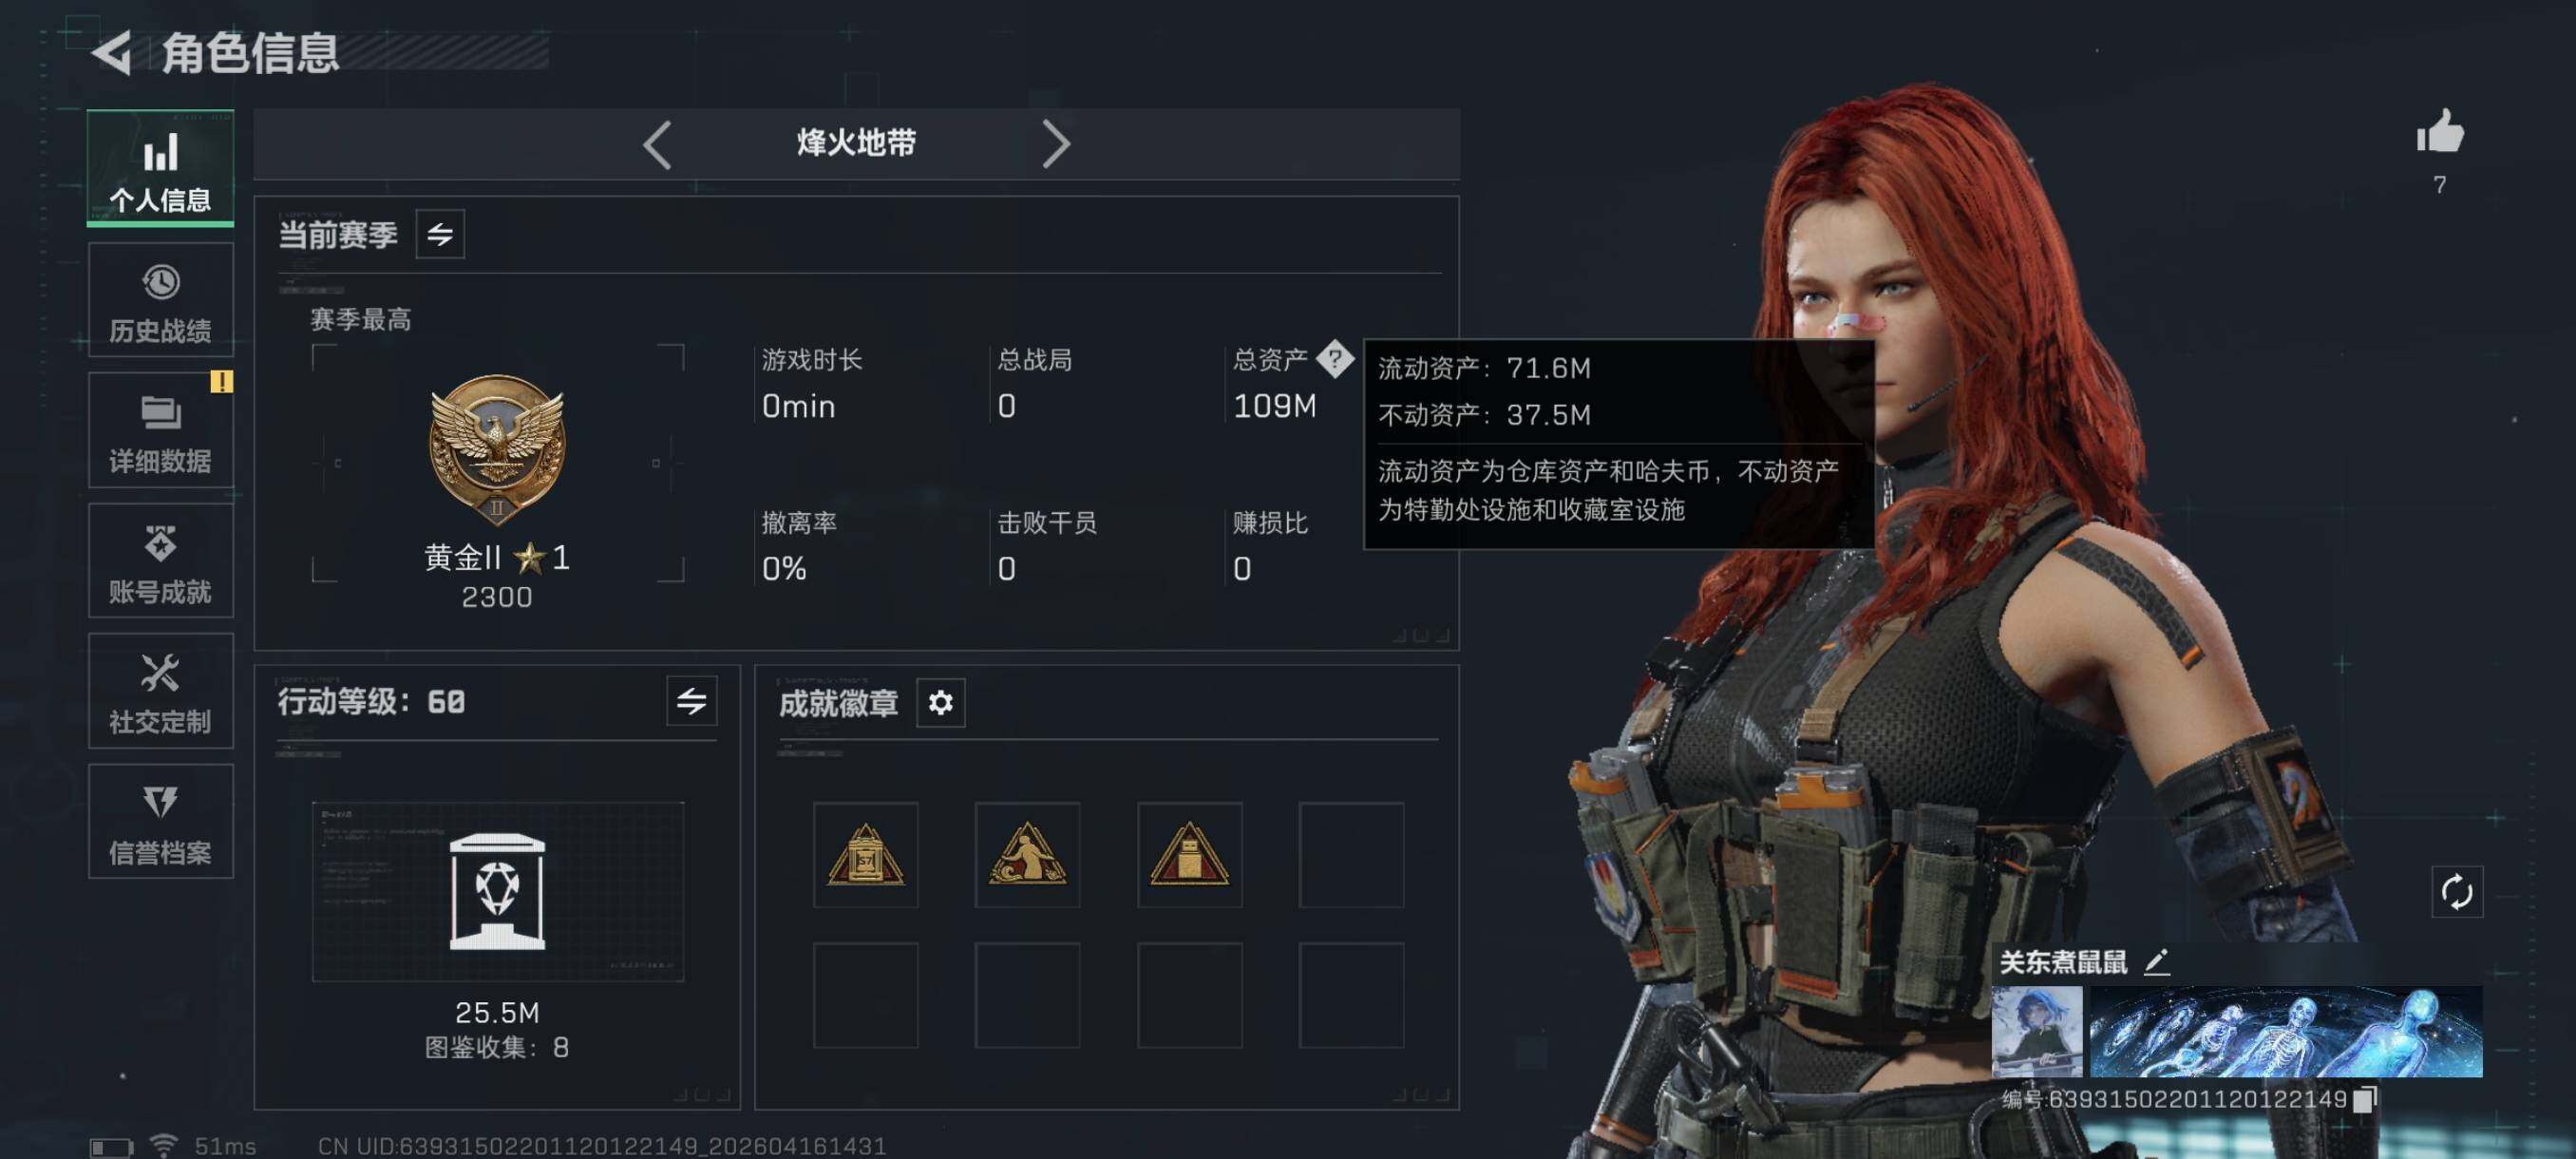Give a thumbs-up like to the profile
Screen dimensions: 2576x1159
click(2439, 131)
